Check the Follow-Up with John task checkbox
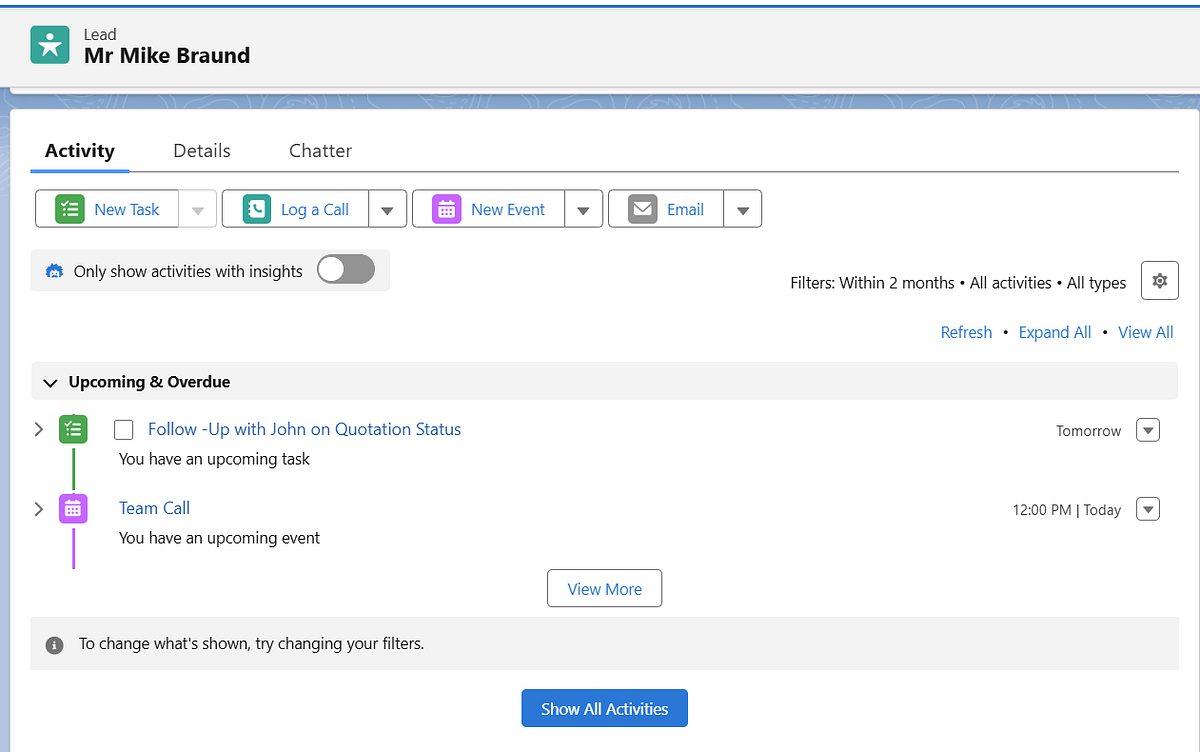1200x752 pixels. coord(124,430)
